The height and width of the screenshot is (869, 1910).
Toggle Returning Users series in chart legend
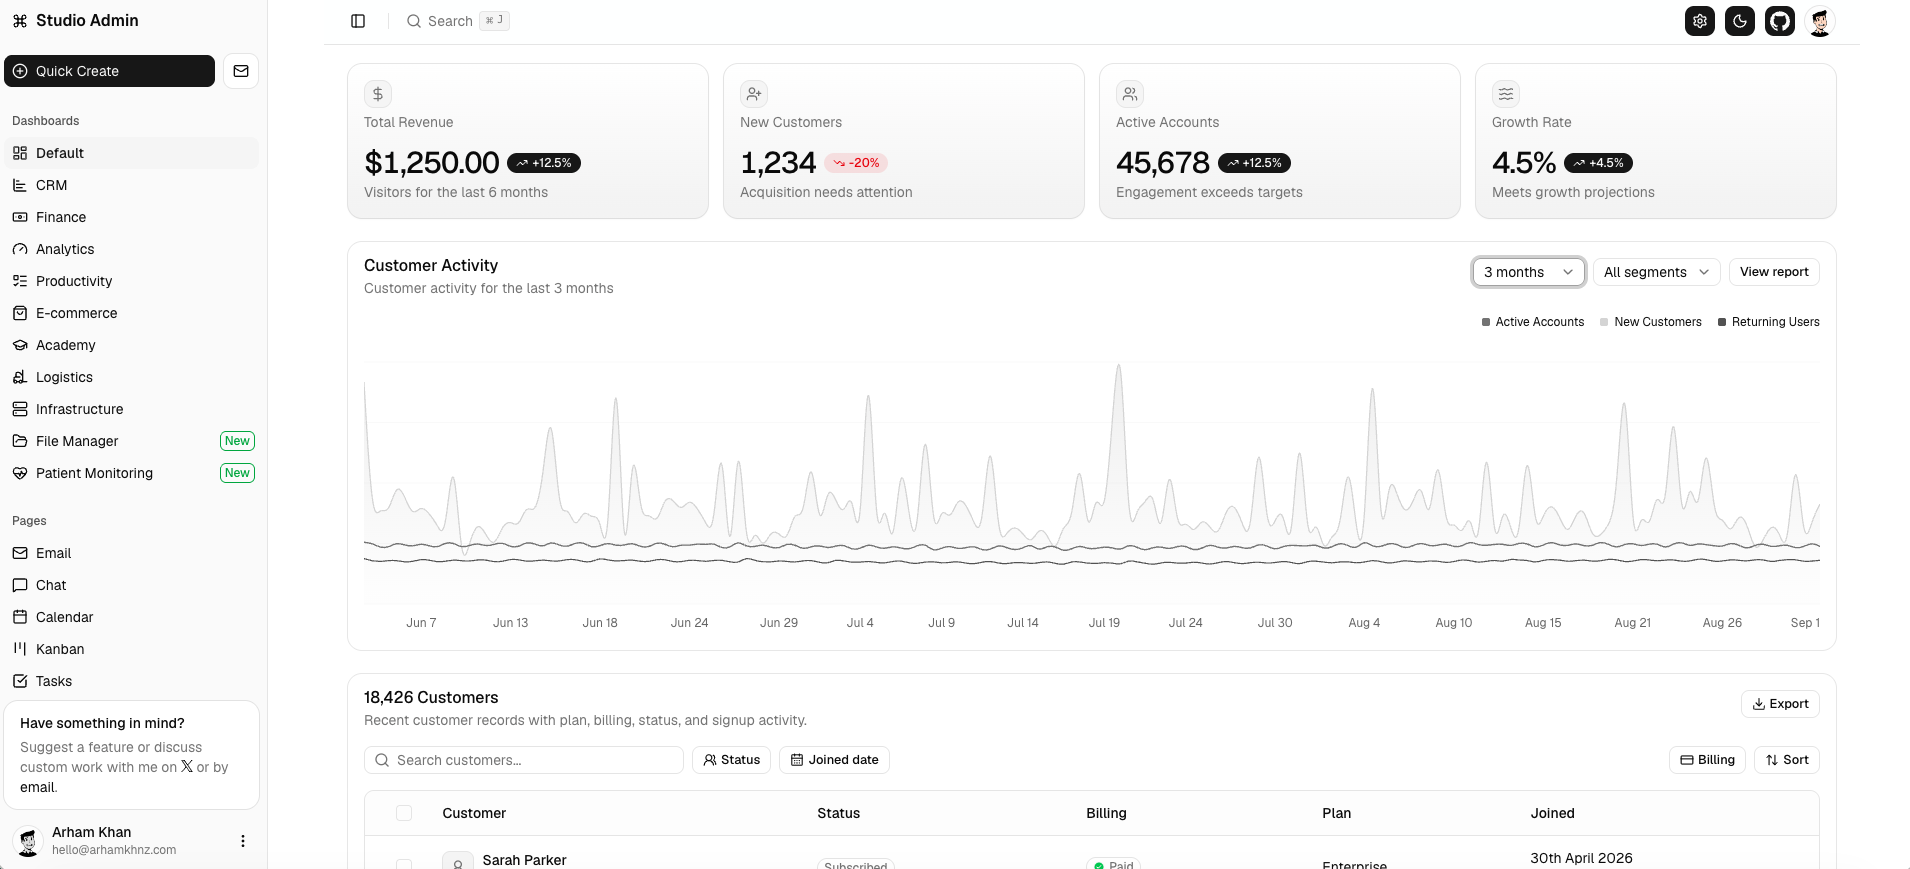point(1769,322)
